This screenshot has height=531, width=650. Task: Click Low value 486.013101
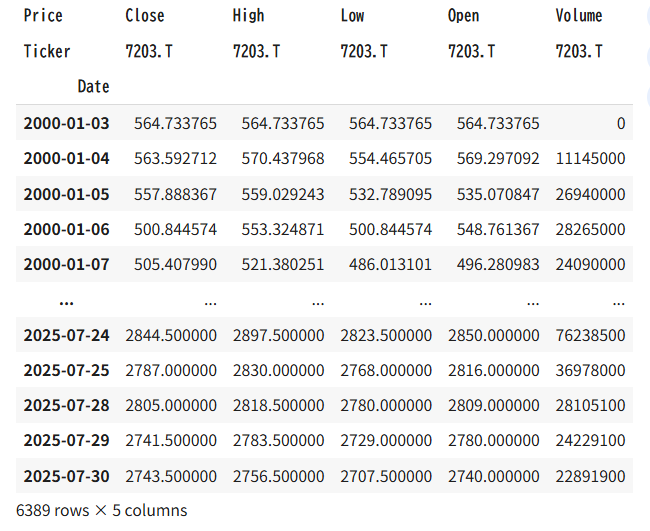coord(390,264)
